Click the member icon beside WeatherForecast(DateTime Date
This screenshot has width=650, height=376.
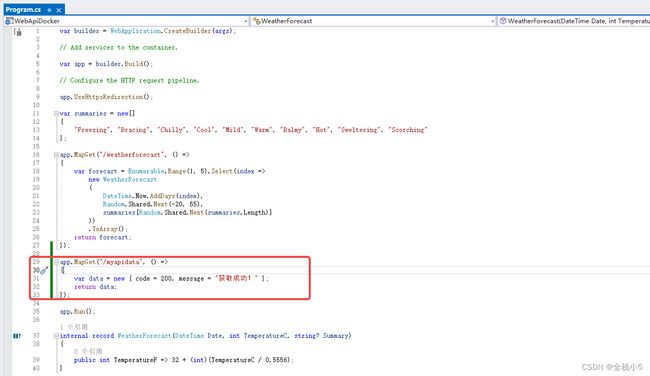[x=503, y=21]
